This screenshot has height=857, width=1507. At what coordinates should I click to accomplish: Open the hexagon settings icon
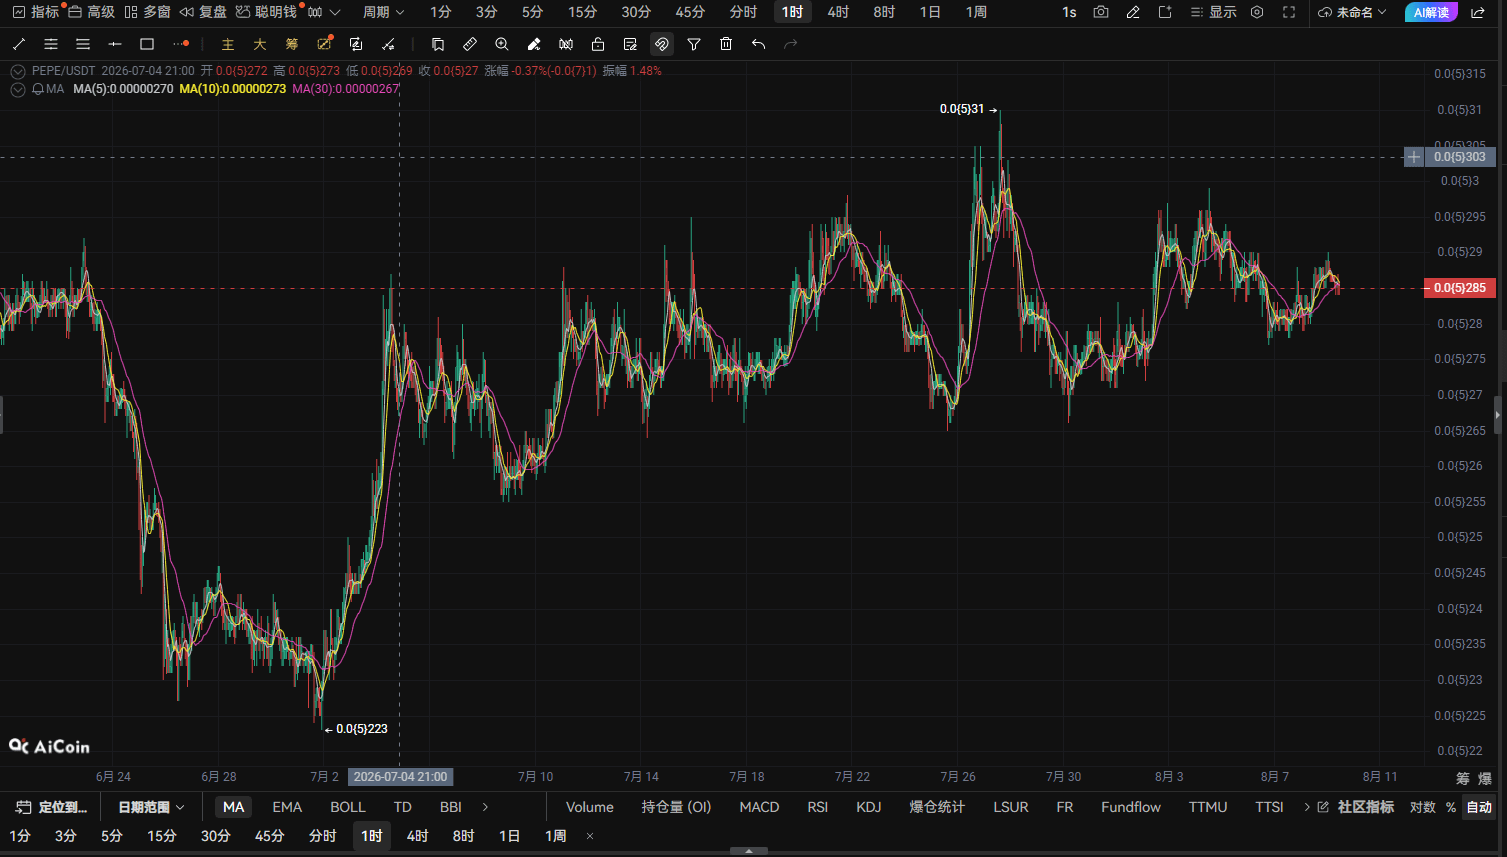tap(1257, 12)
